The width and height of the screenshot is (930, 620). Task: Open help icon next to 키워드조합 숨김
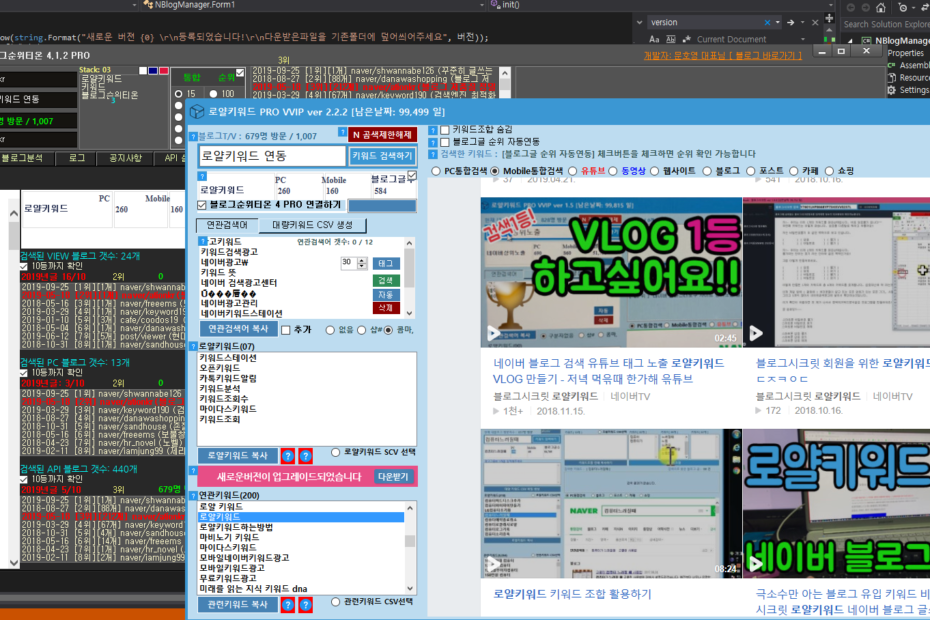pos(433,130)
